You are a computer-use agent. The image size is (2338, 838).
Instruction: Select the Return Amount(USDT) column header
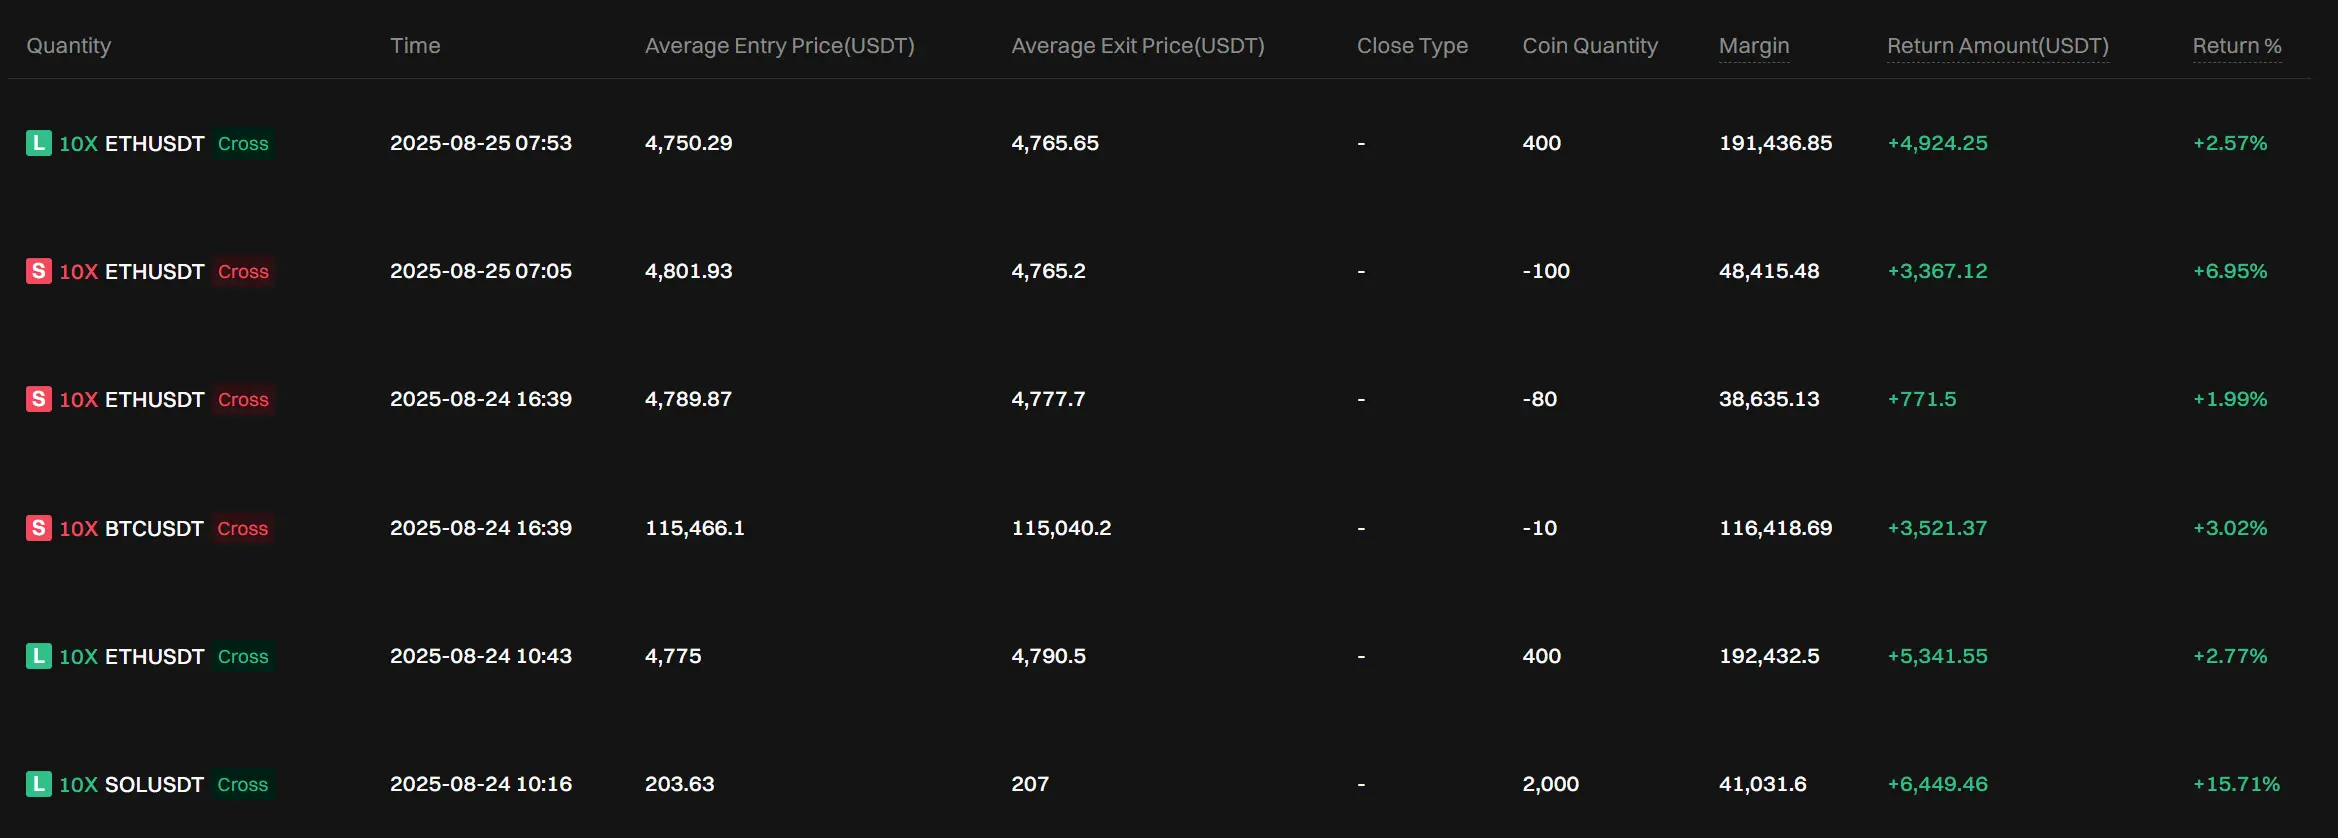1998,46
